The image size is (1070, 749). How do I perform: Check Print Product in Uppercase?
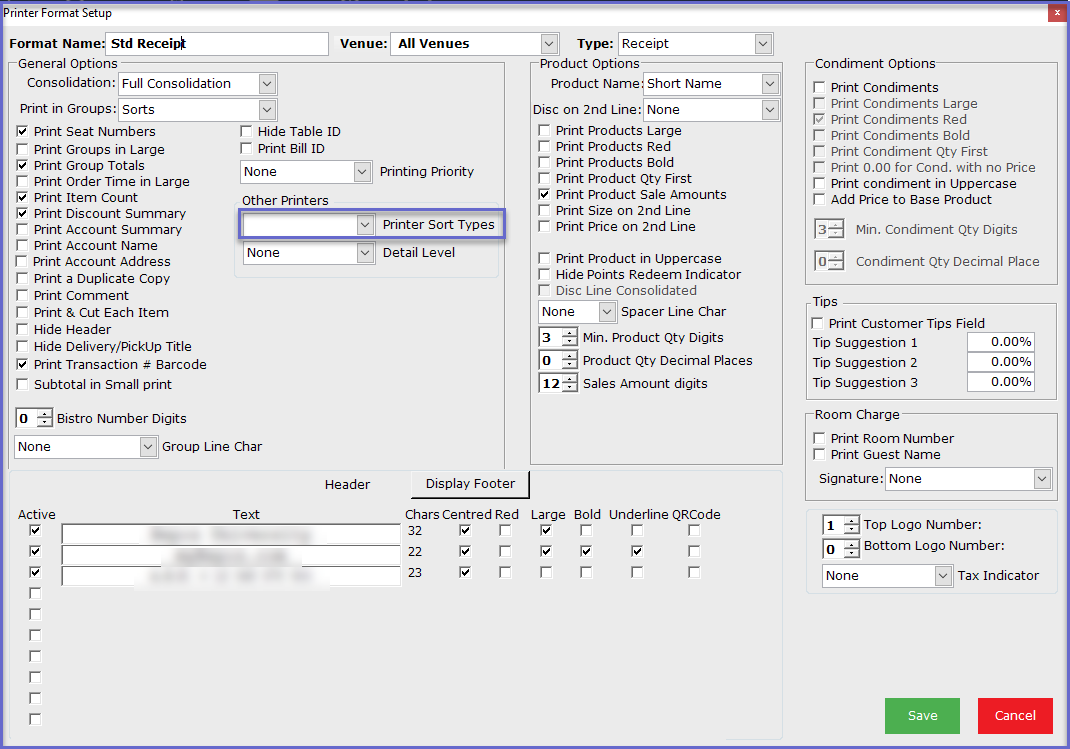(x=544, y=258)
